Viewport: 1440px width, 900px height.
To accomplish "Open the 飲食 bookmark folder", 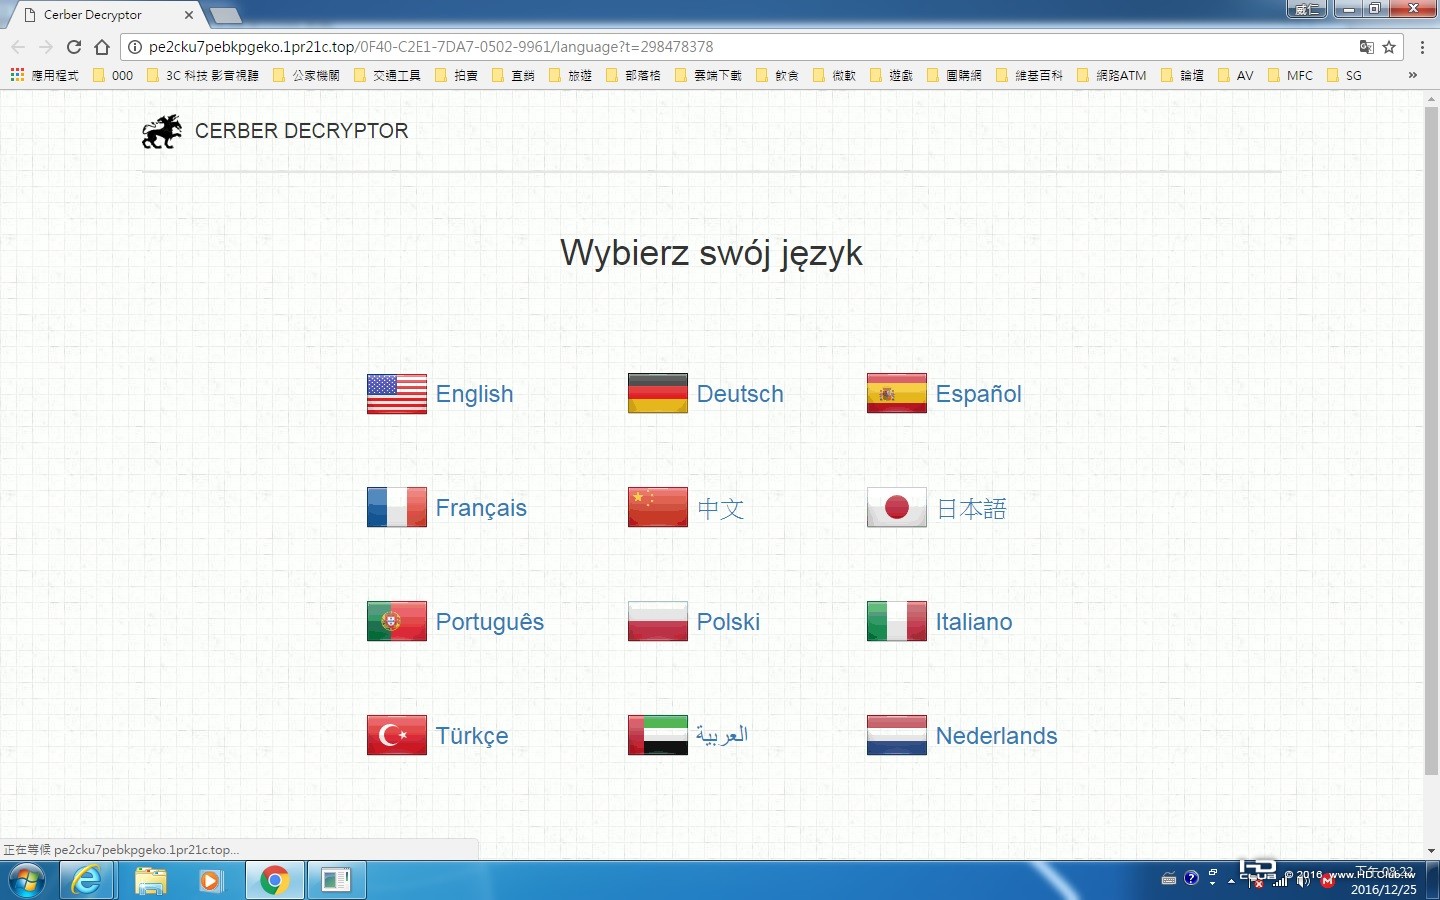I will coord(777,75).
